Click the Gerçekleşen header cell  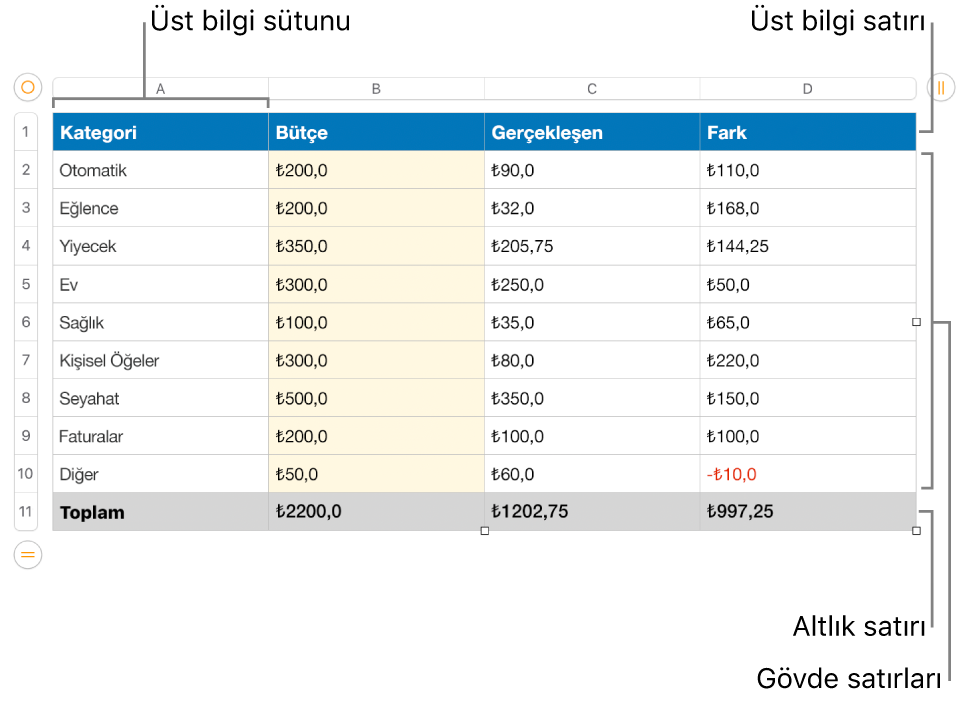coord(592,132)
